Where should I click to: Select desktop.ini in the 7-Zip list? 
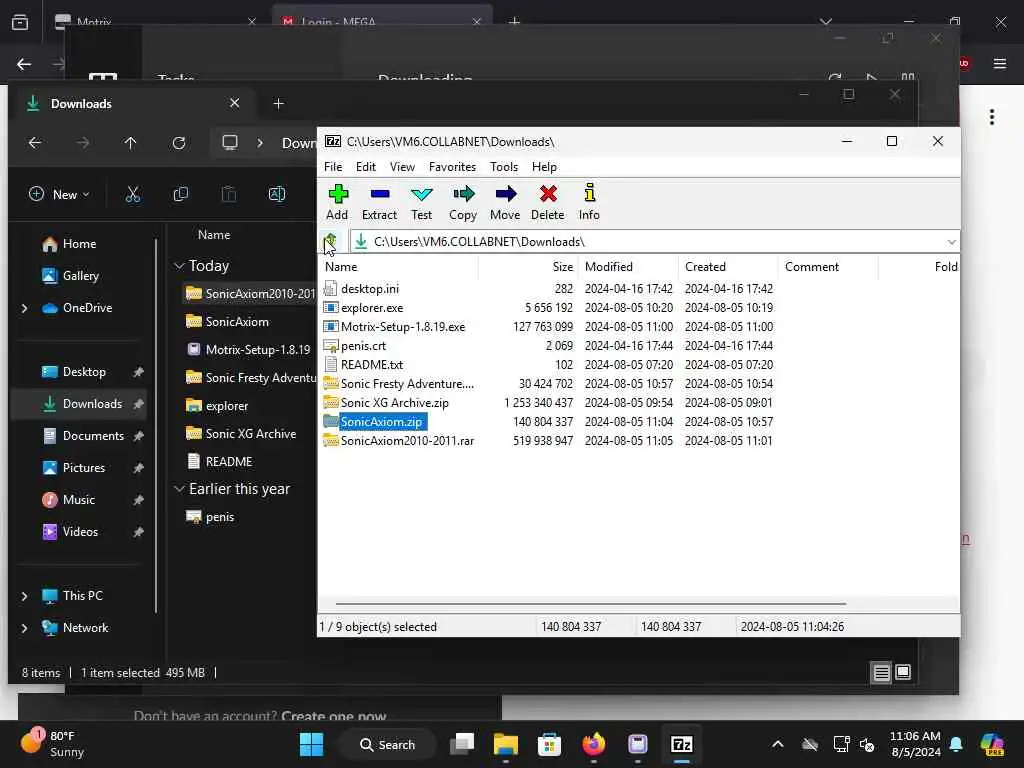click(370, 289)
